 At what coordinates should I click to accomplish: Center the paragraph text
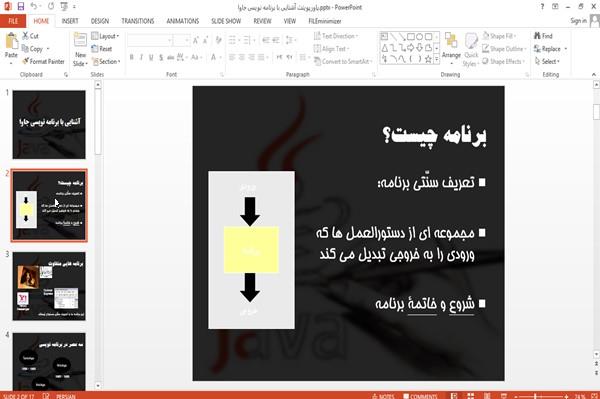pos(241,57)
